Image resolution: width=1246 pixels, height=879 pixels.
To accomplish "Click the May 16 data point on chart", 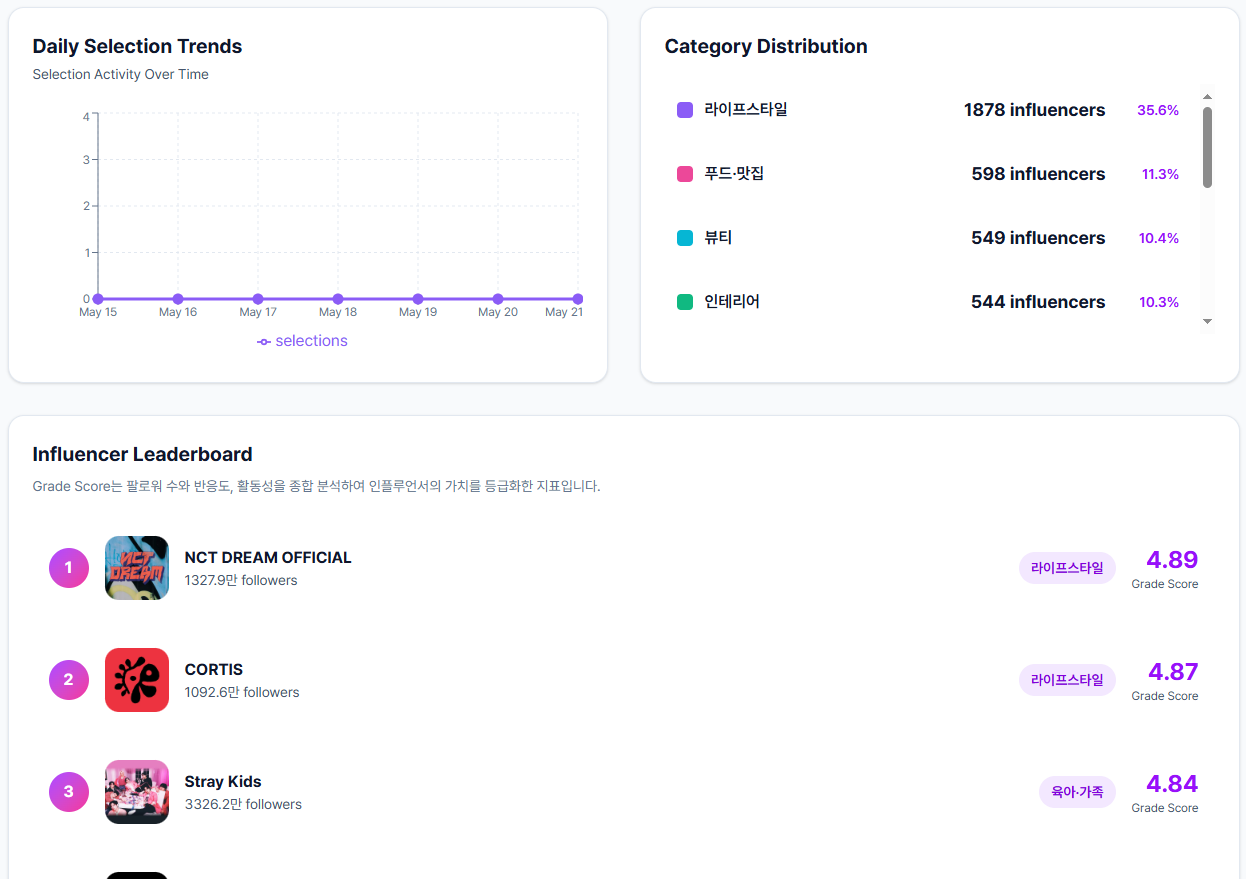I will click(x=178, y=299).
